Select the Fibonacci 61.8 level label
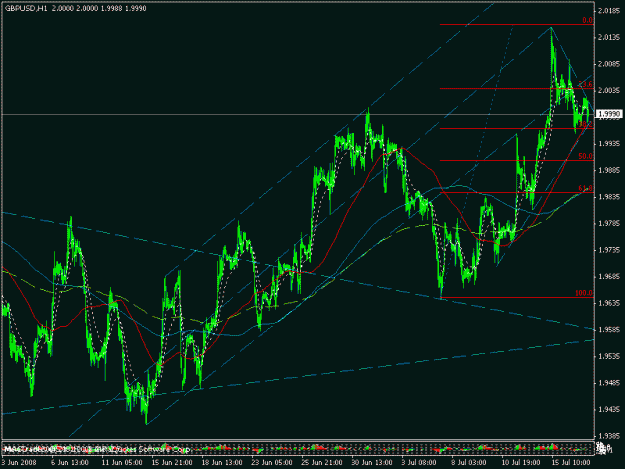 (585, 188)
